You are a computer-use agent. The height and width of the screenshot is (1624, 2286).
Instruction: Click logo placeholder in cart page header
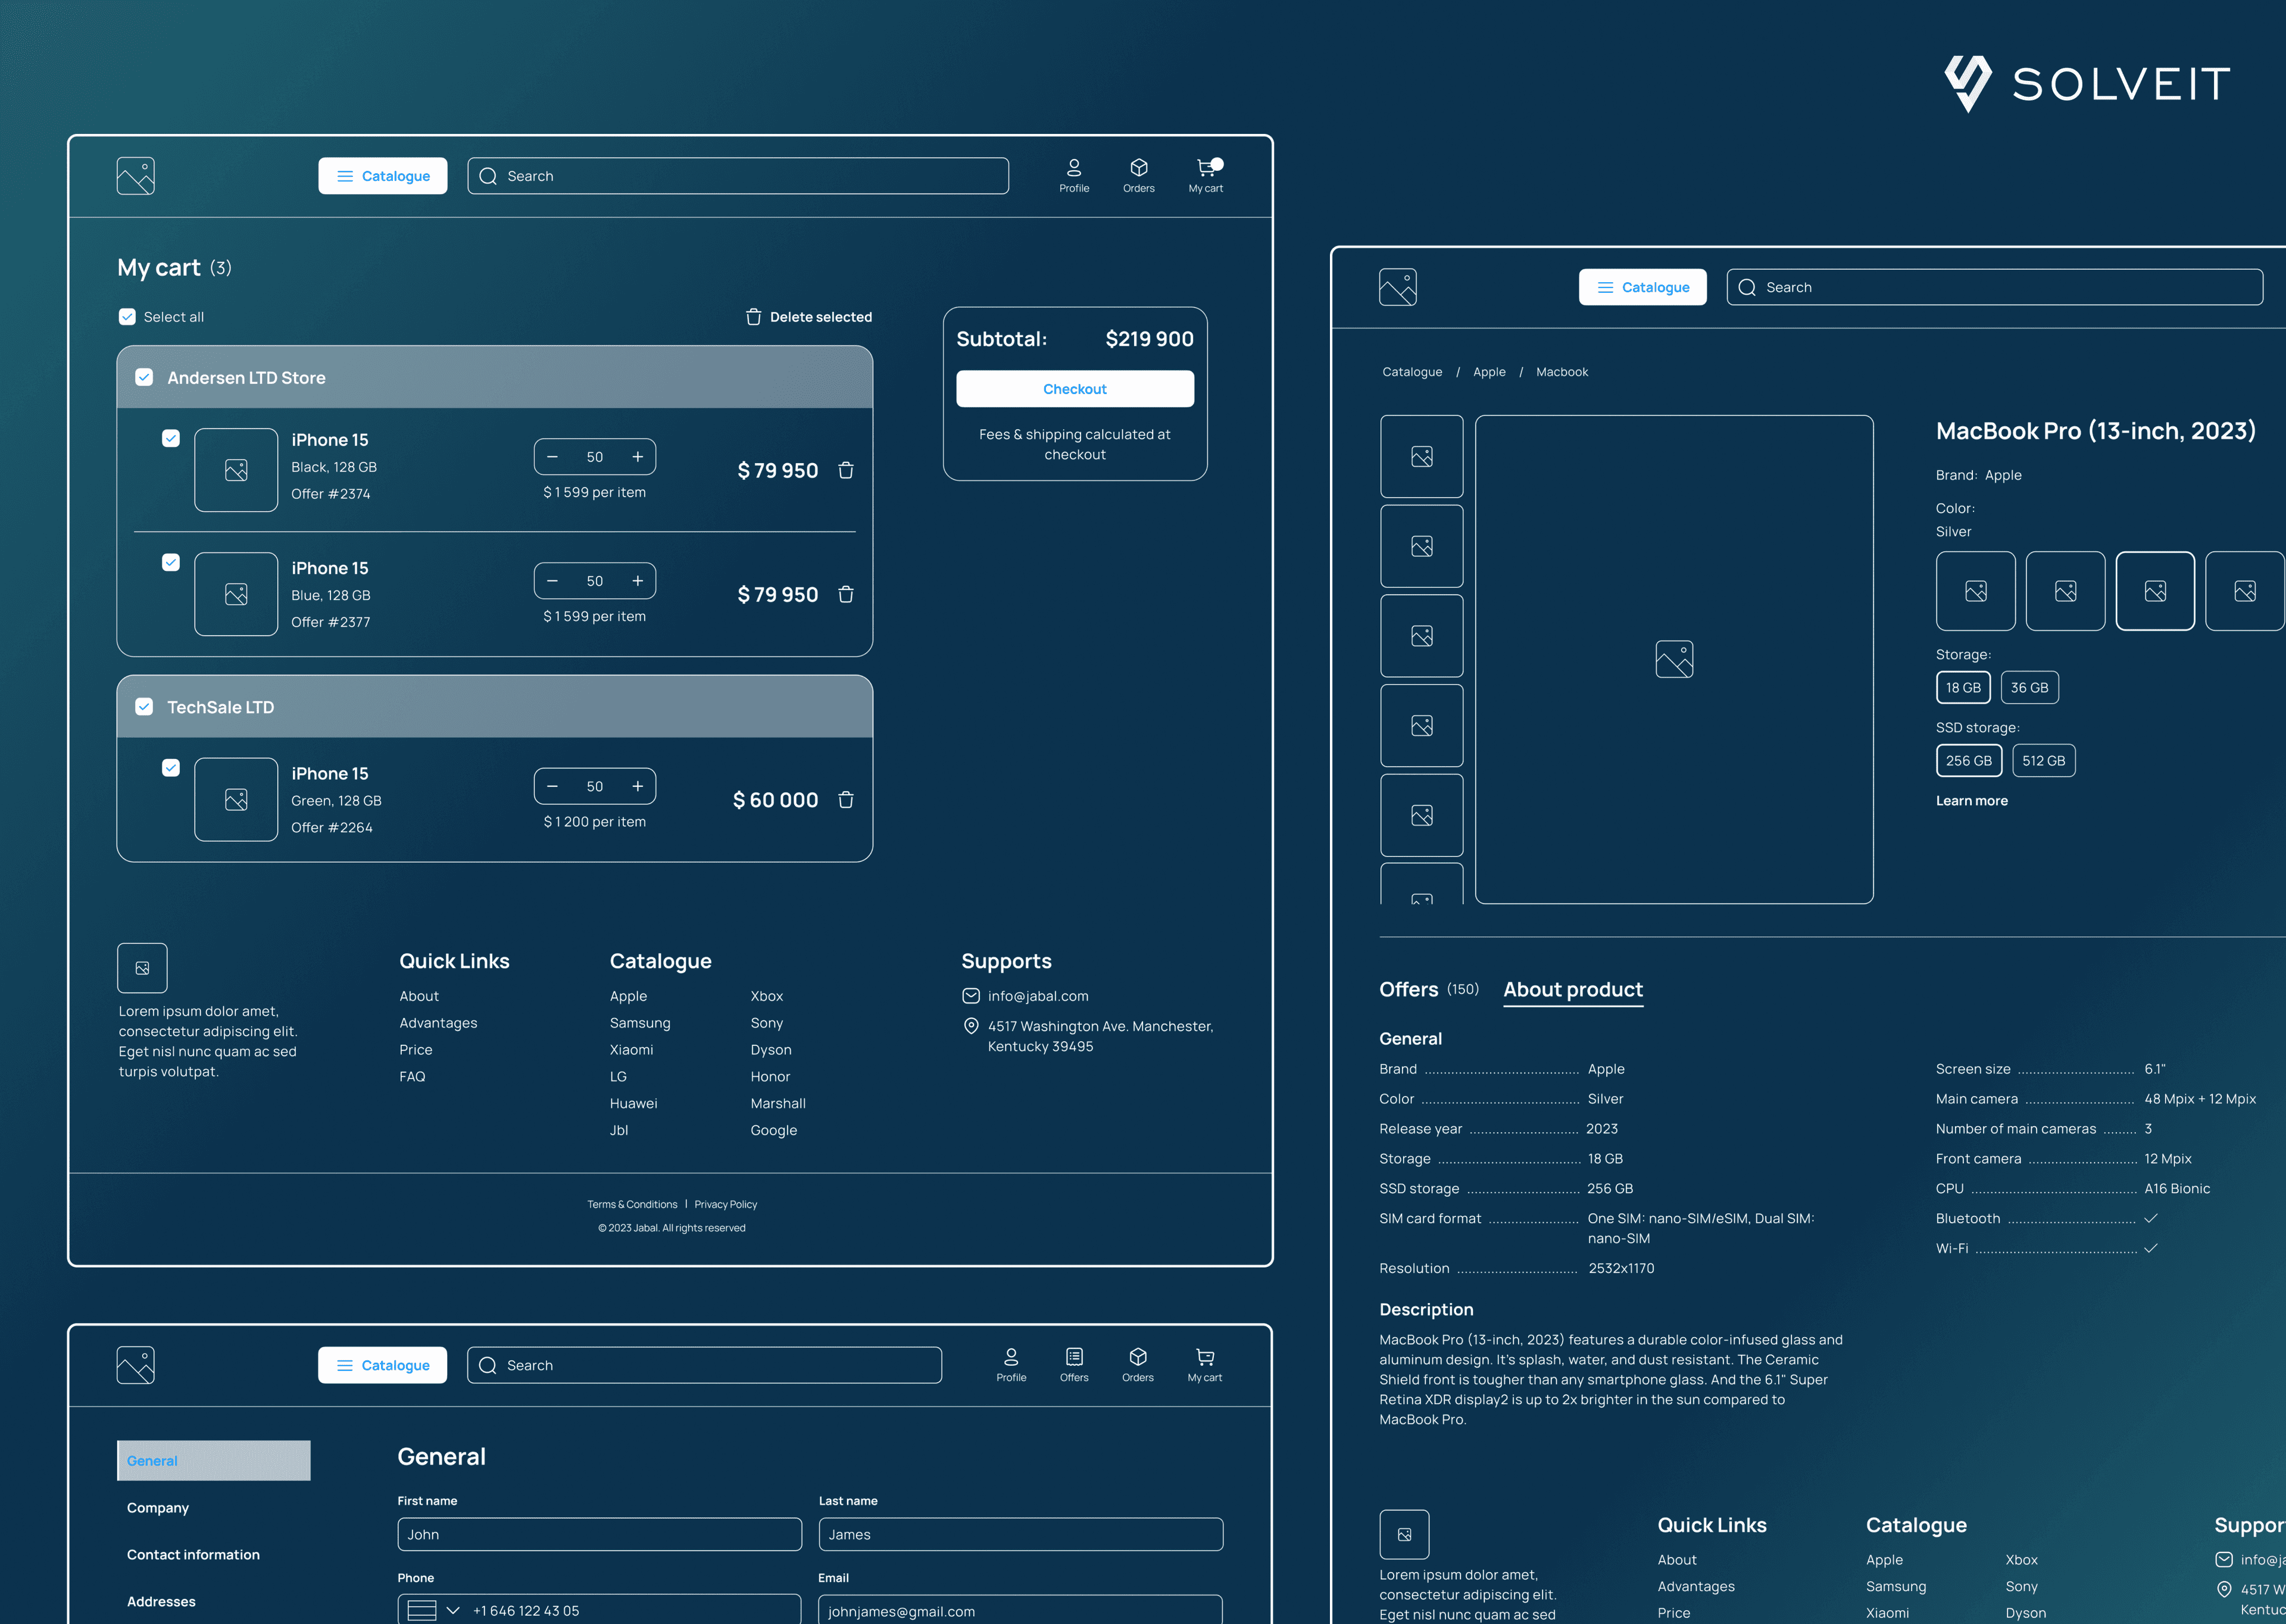[x=135, y=176]
